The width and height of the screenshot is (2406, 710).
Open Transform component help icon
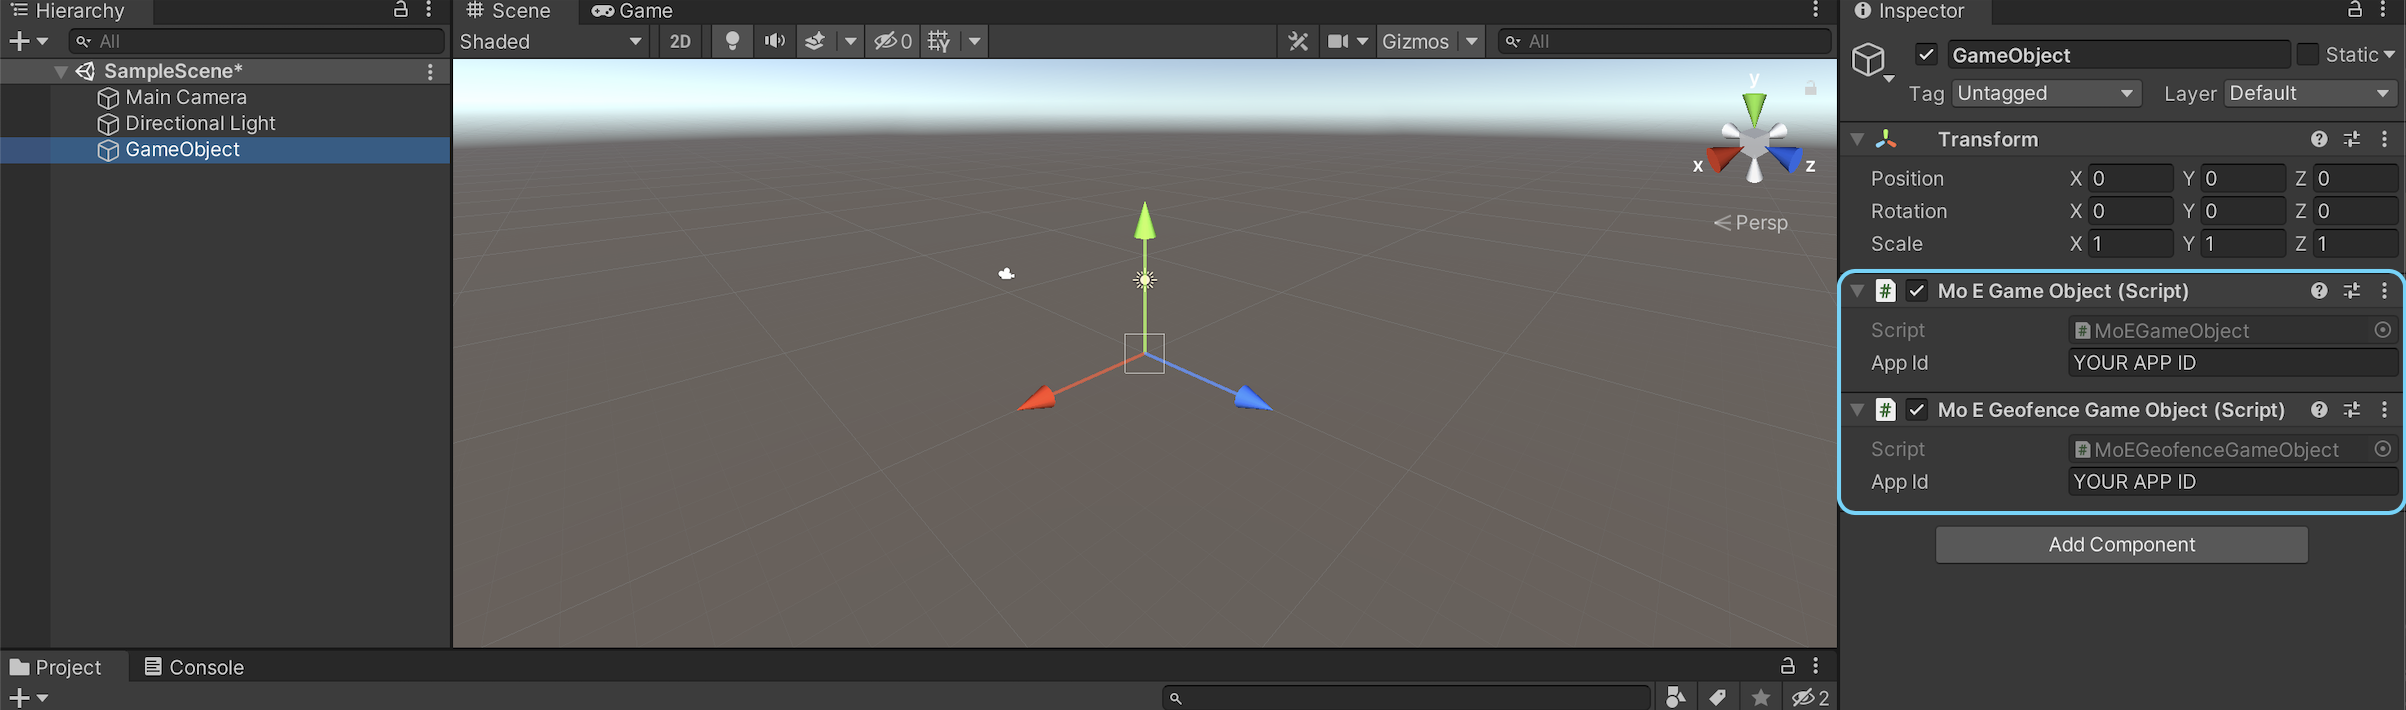click(x=2319, y=139)
